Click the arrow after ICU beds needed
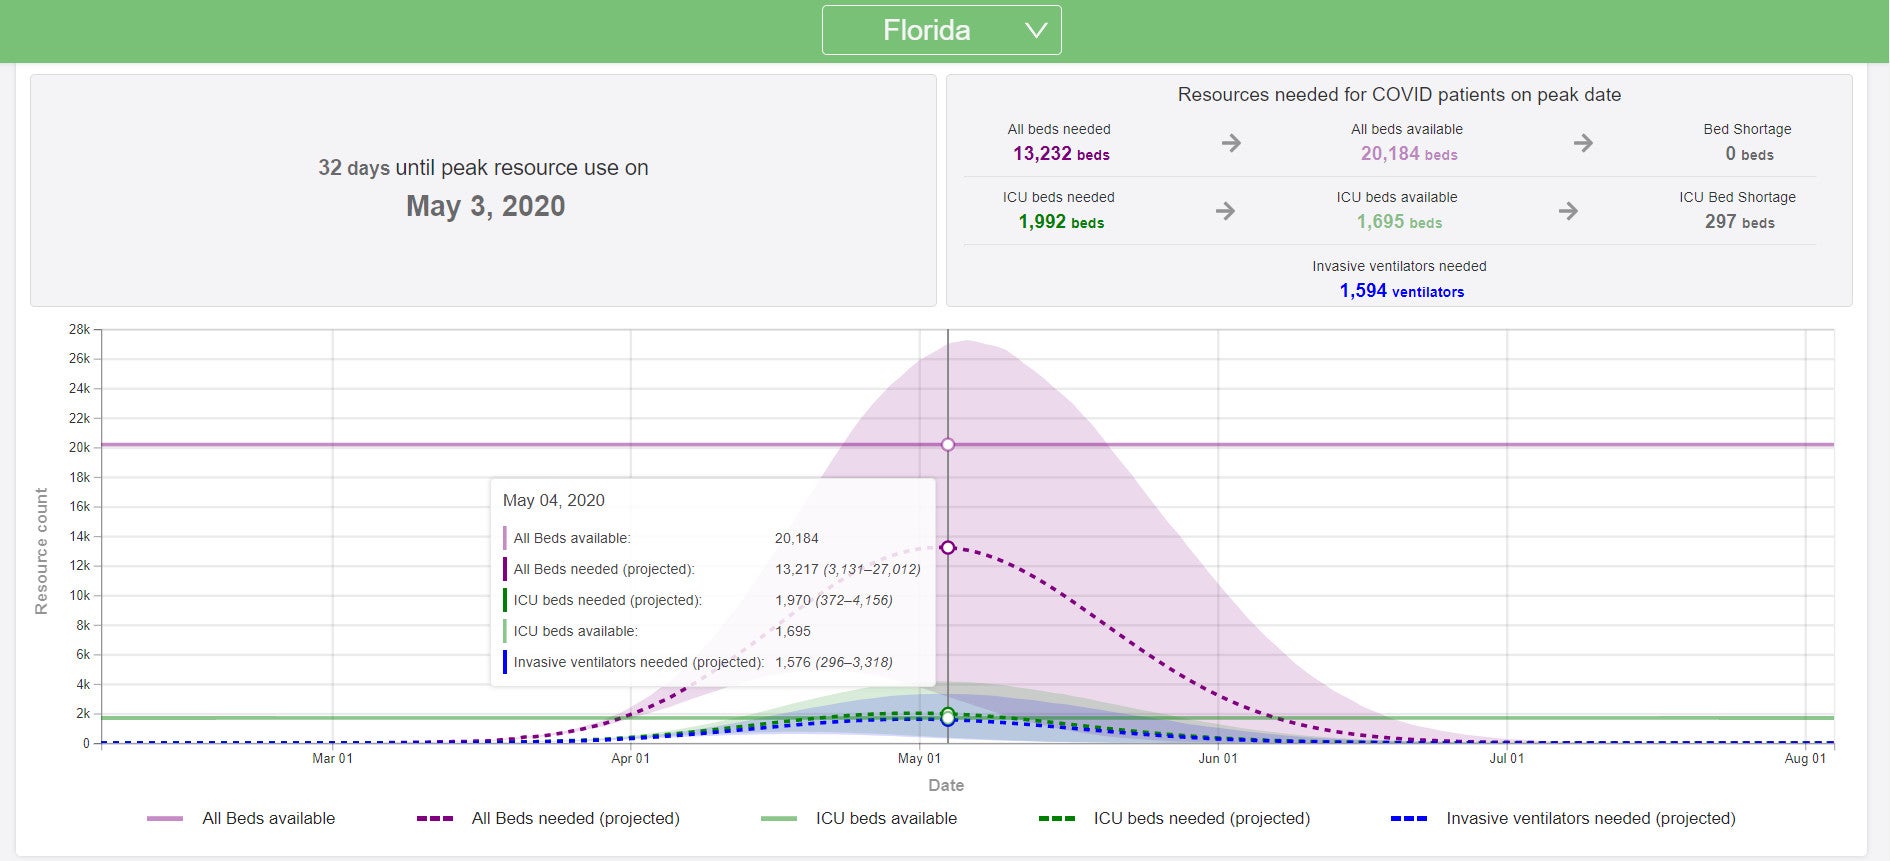Screen dimensions: 1890x861 tap(1225, 211)
